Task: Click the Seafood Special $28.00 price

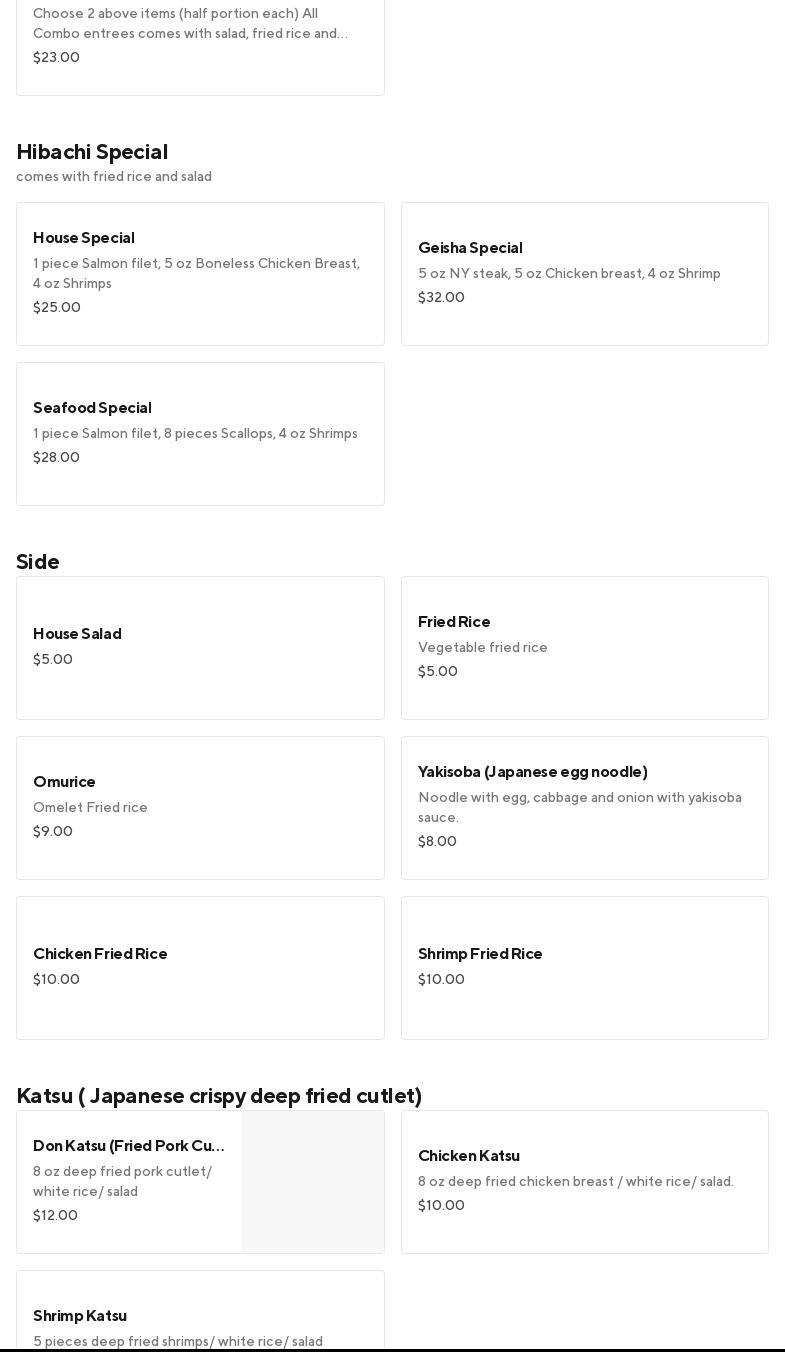Action: (56, 457)
